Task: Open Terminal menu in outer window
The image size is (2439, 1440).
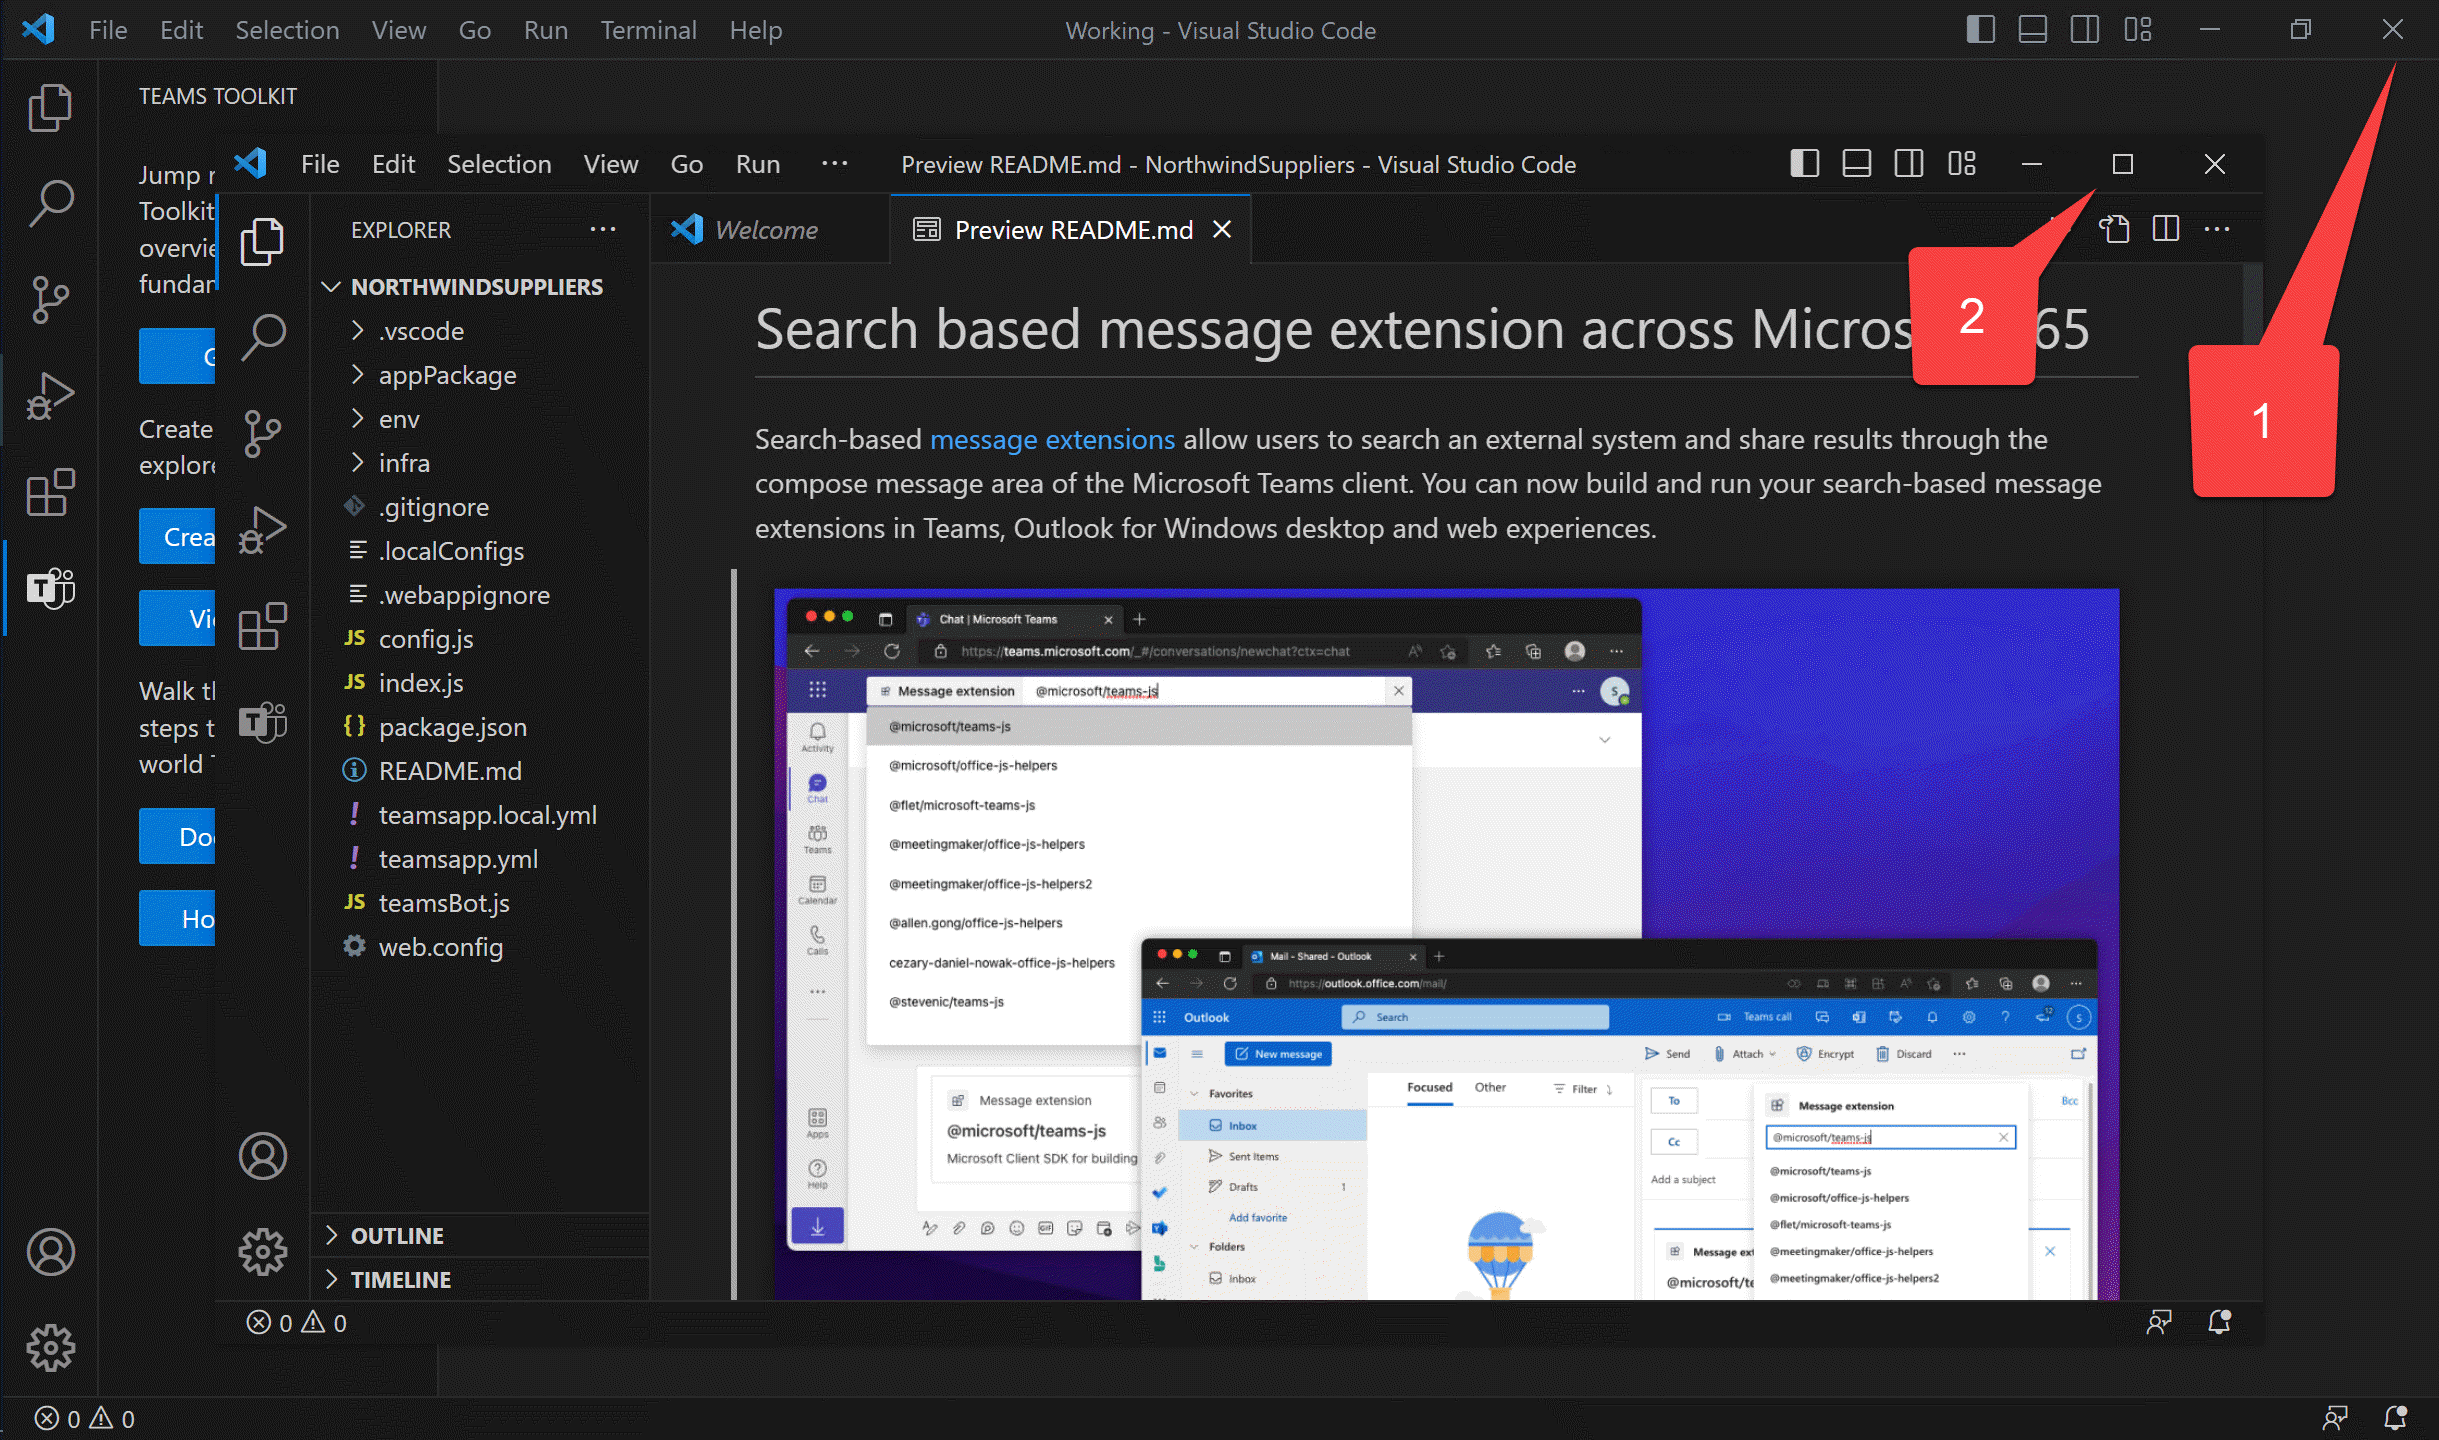Action: coord(648,30)
